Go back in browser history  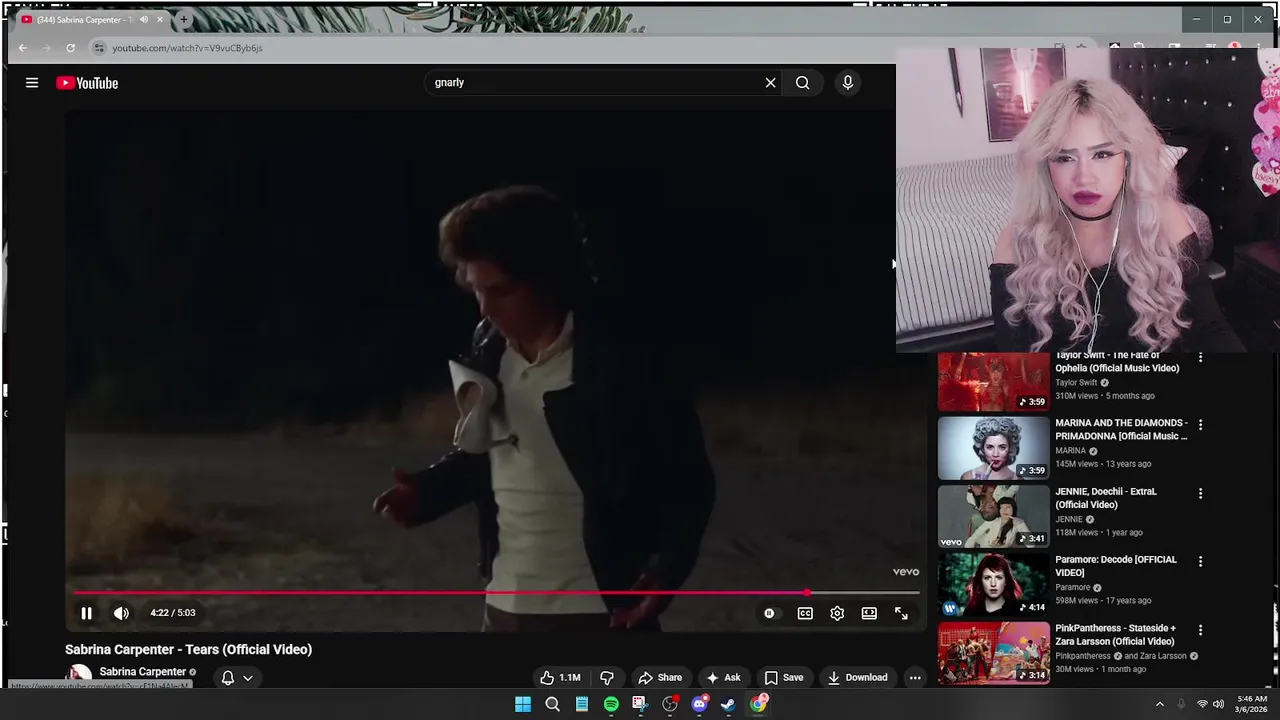23,48
